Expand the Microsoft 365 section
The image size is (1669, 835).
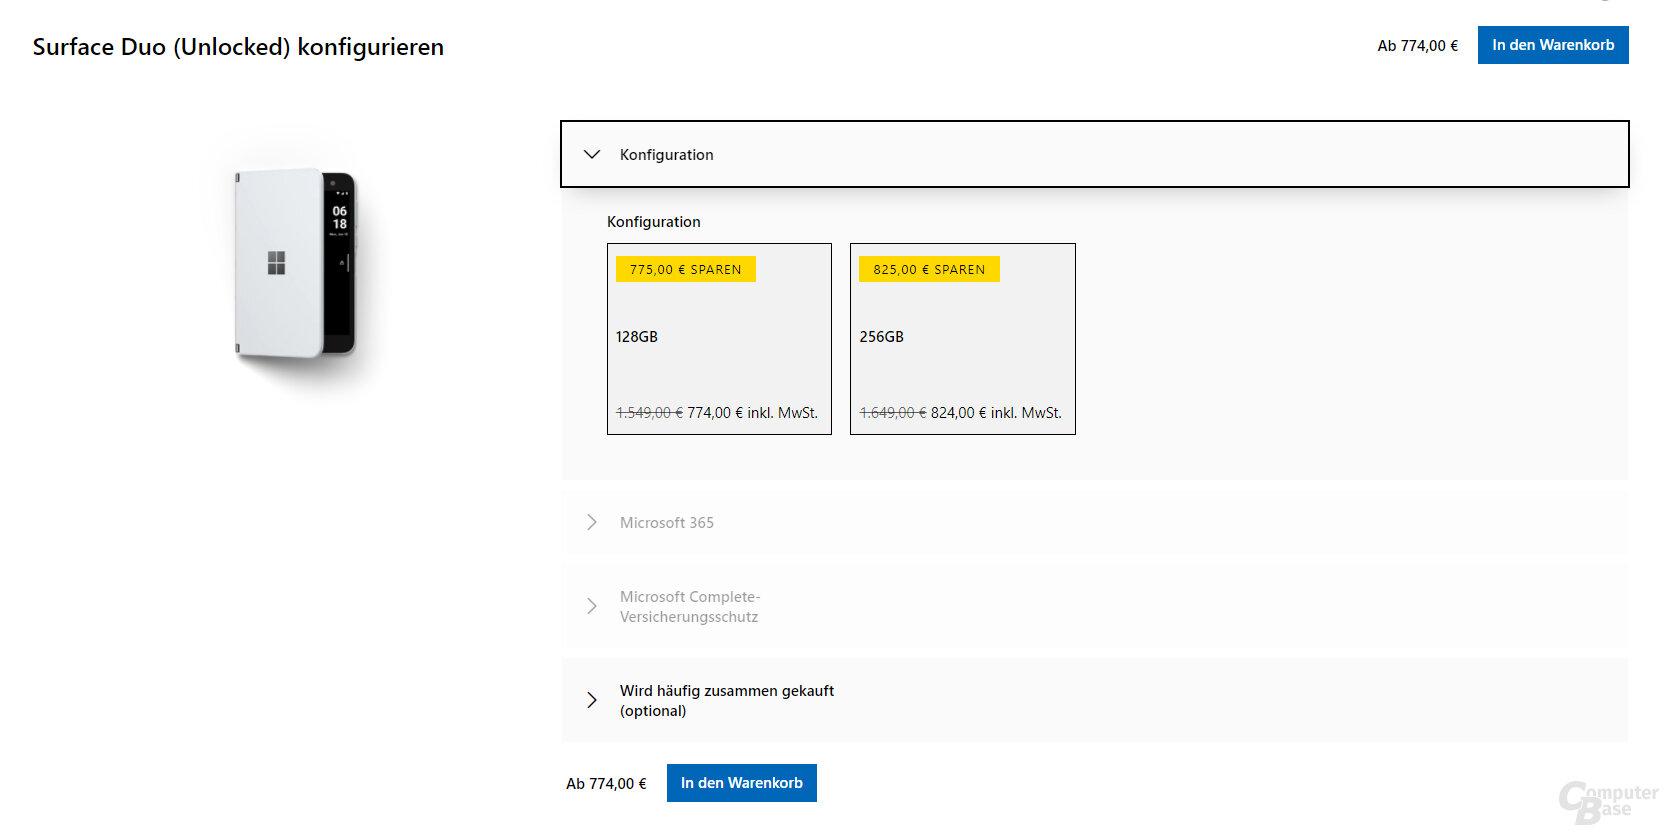click(x=1094, y=522)
